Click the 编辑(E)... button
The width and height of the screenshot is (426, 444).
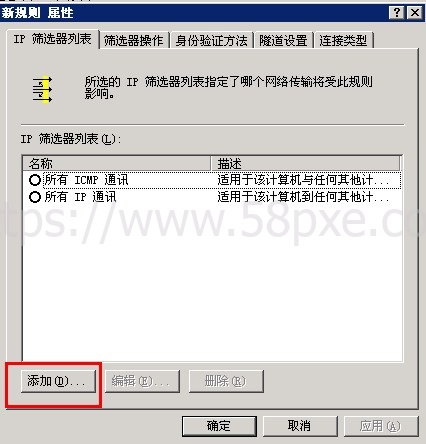tap(142, 381)
